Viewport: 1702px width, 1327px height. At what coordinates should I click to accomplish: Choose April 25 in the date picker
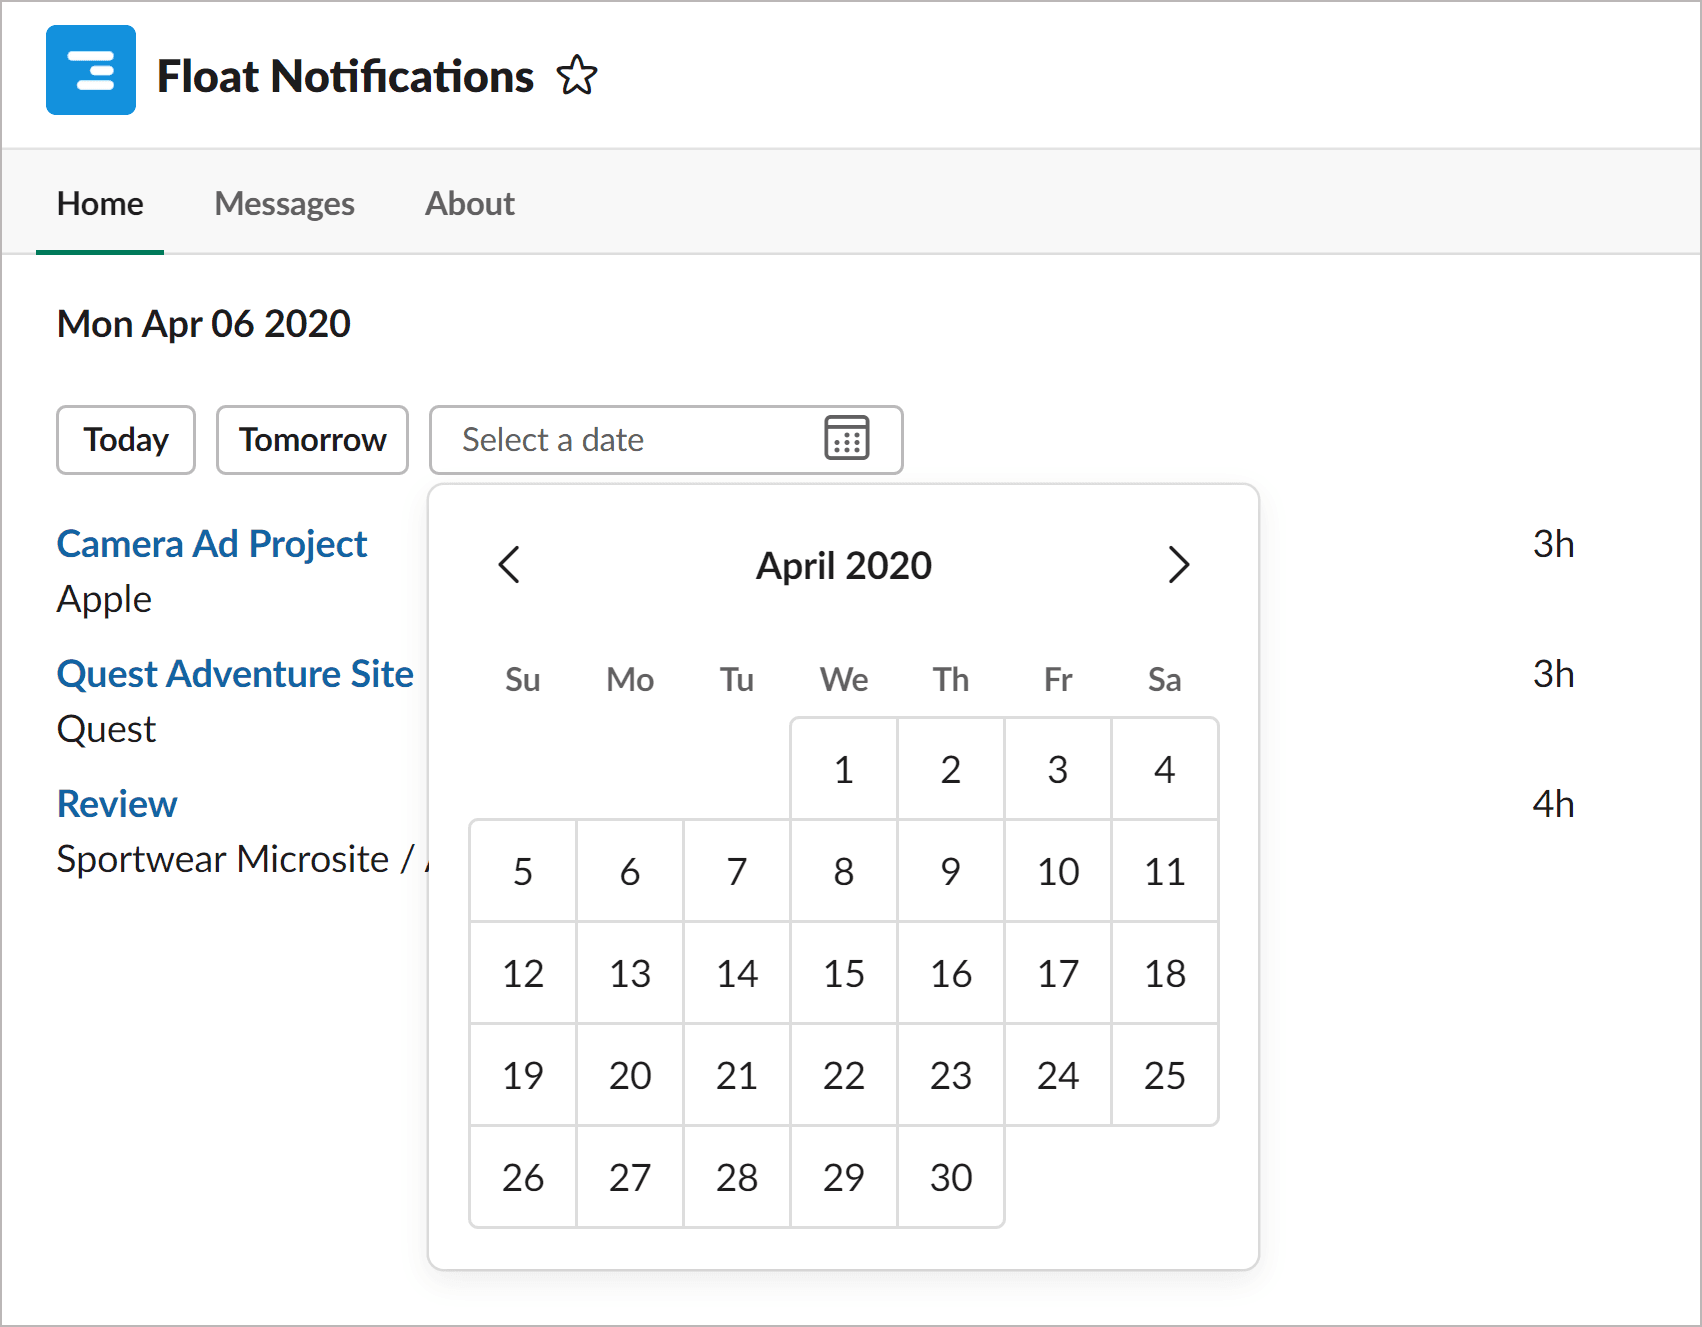click(1165, 1076)
